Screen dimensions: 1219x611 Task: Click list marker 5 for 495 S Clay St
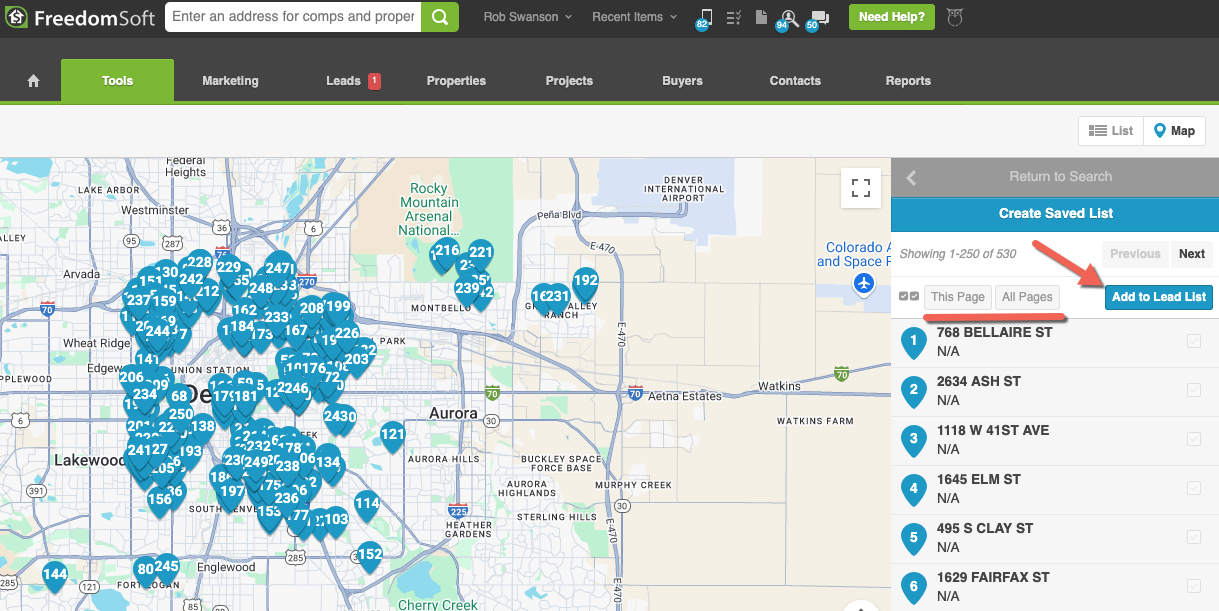(x=913, y=539)
